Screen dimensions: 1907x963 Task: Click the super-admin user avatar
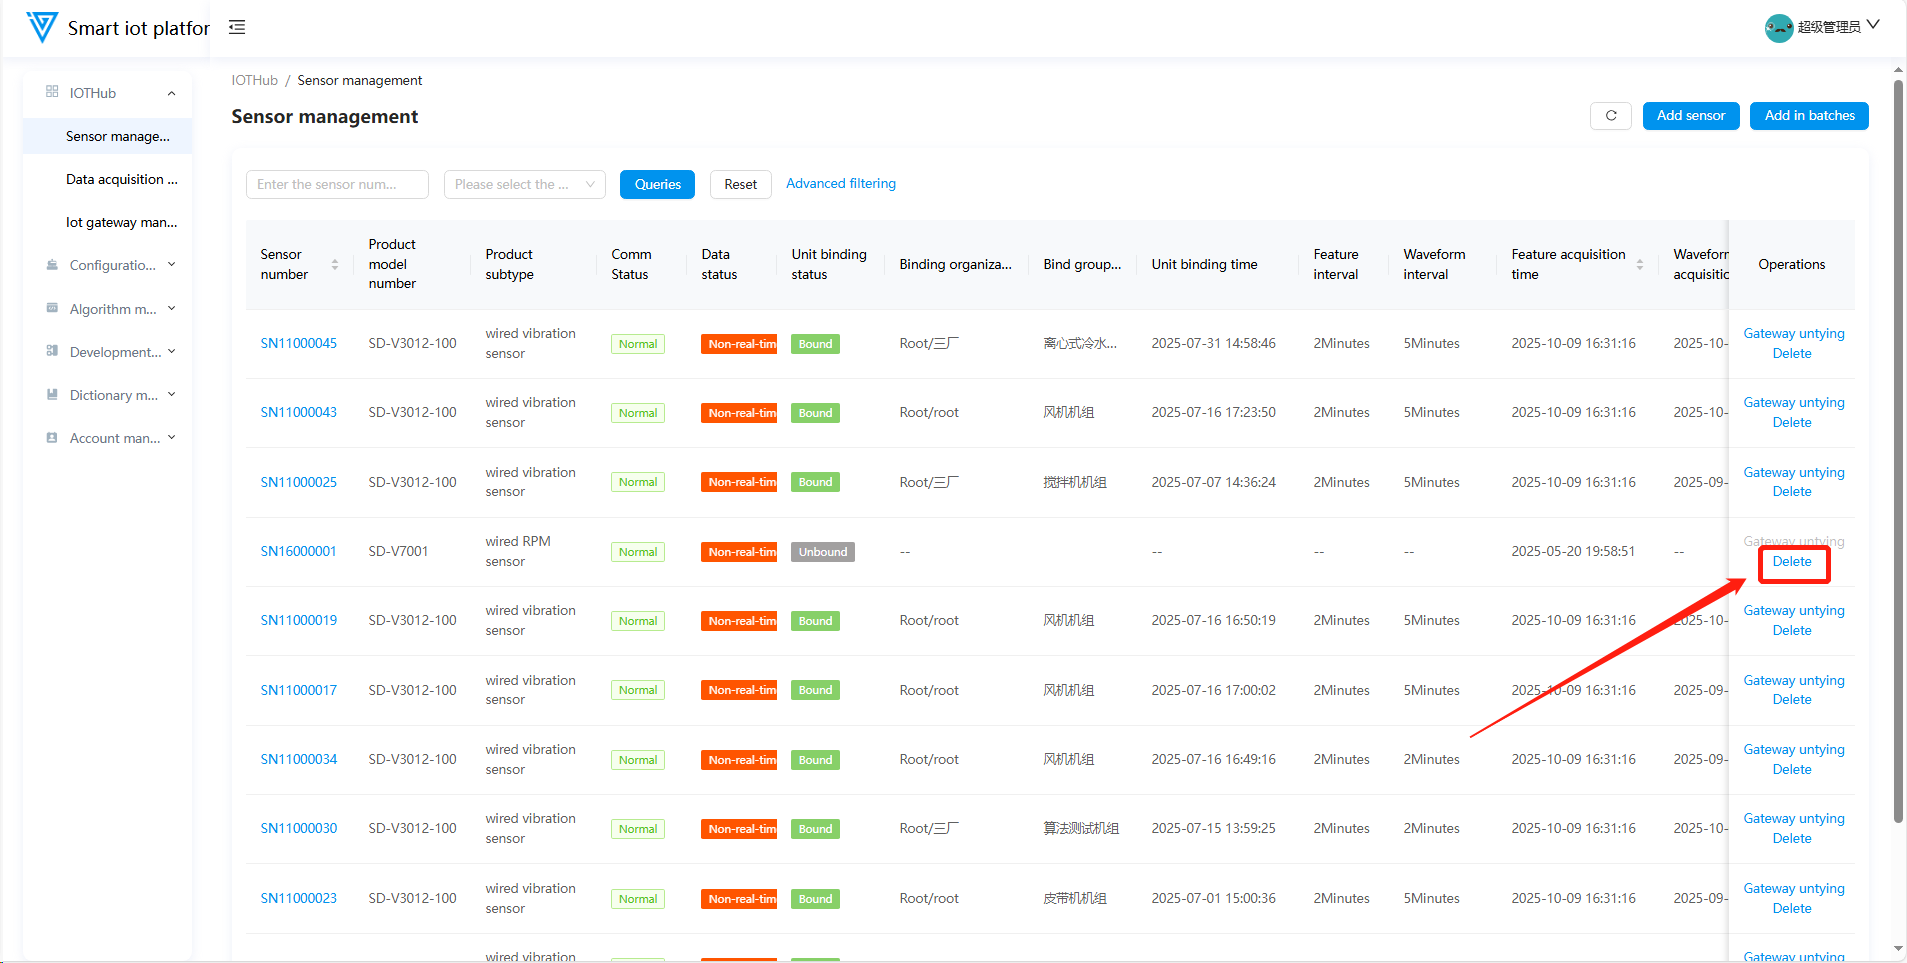pos(1778,27)
